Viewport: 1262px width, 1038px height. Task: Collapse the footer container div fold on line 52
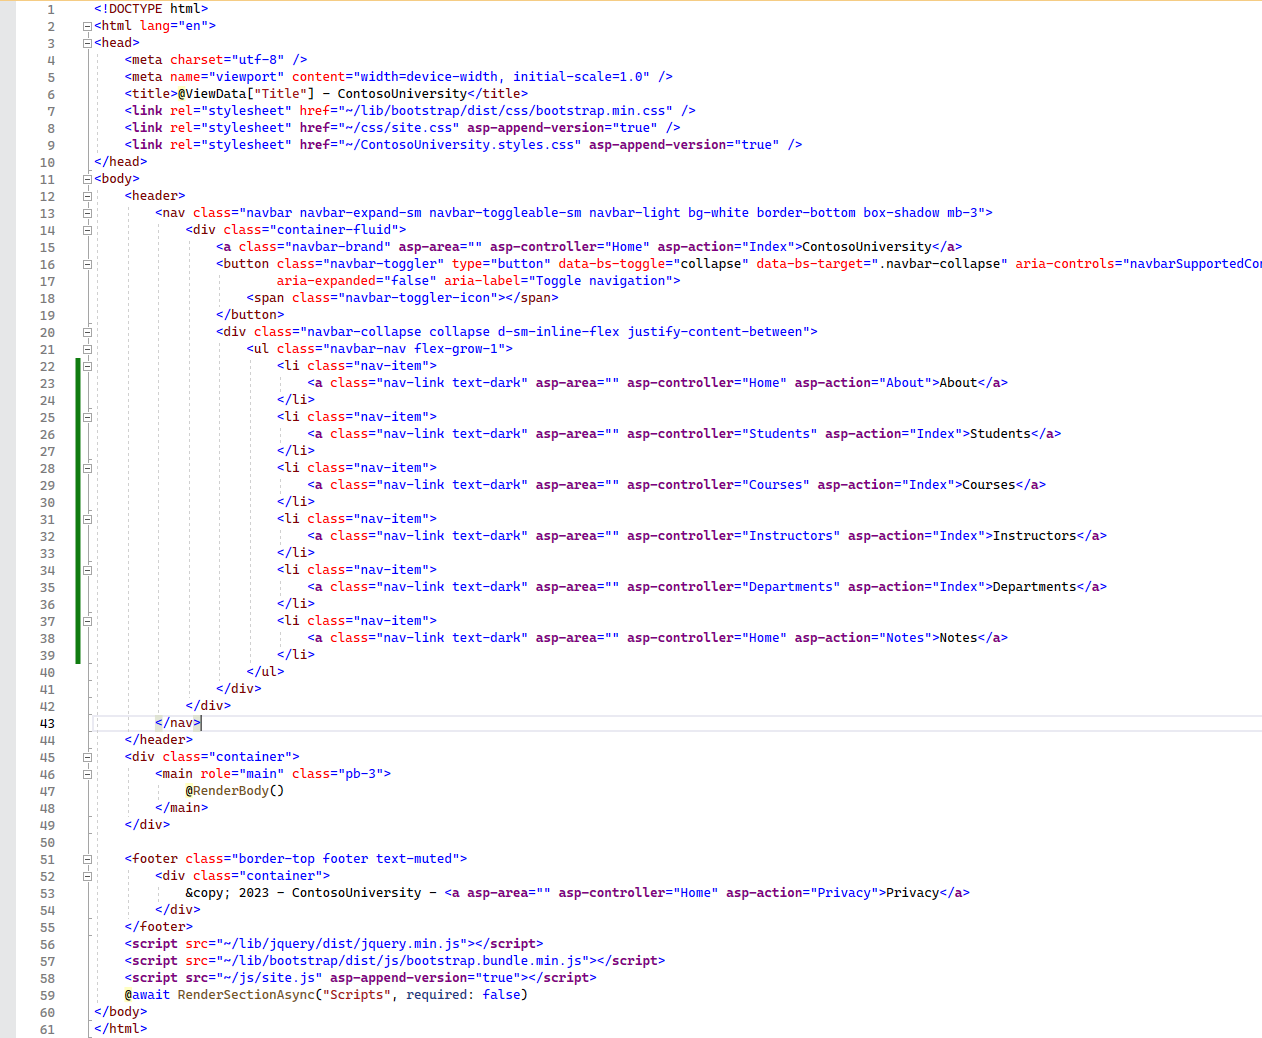87,876
